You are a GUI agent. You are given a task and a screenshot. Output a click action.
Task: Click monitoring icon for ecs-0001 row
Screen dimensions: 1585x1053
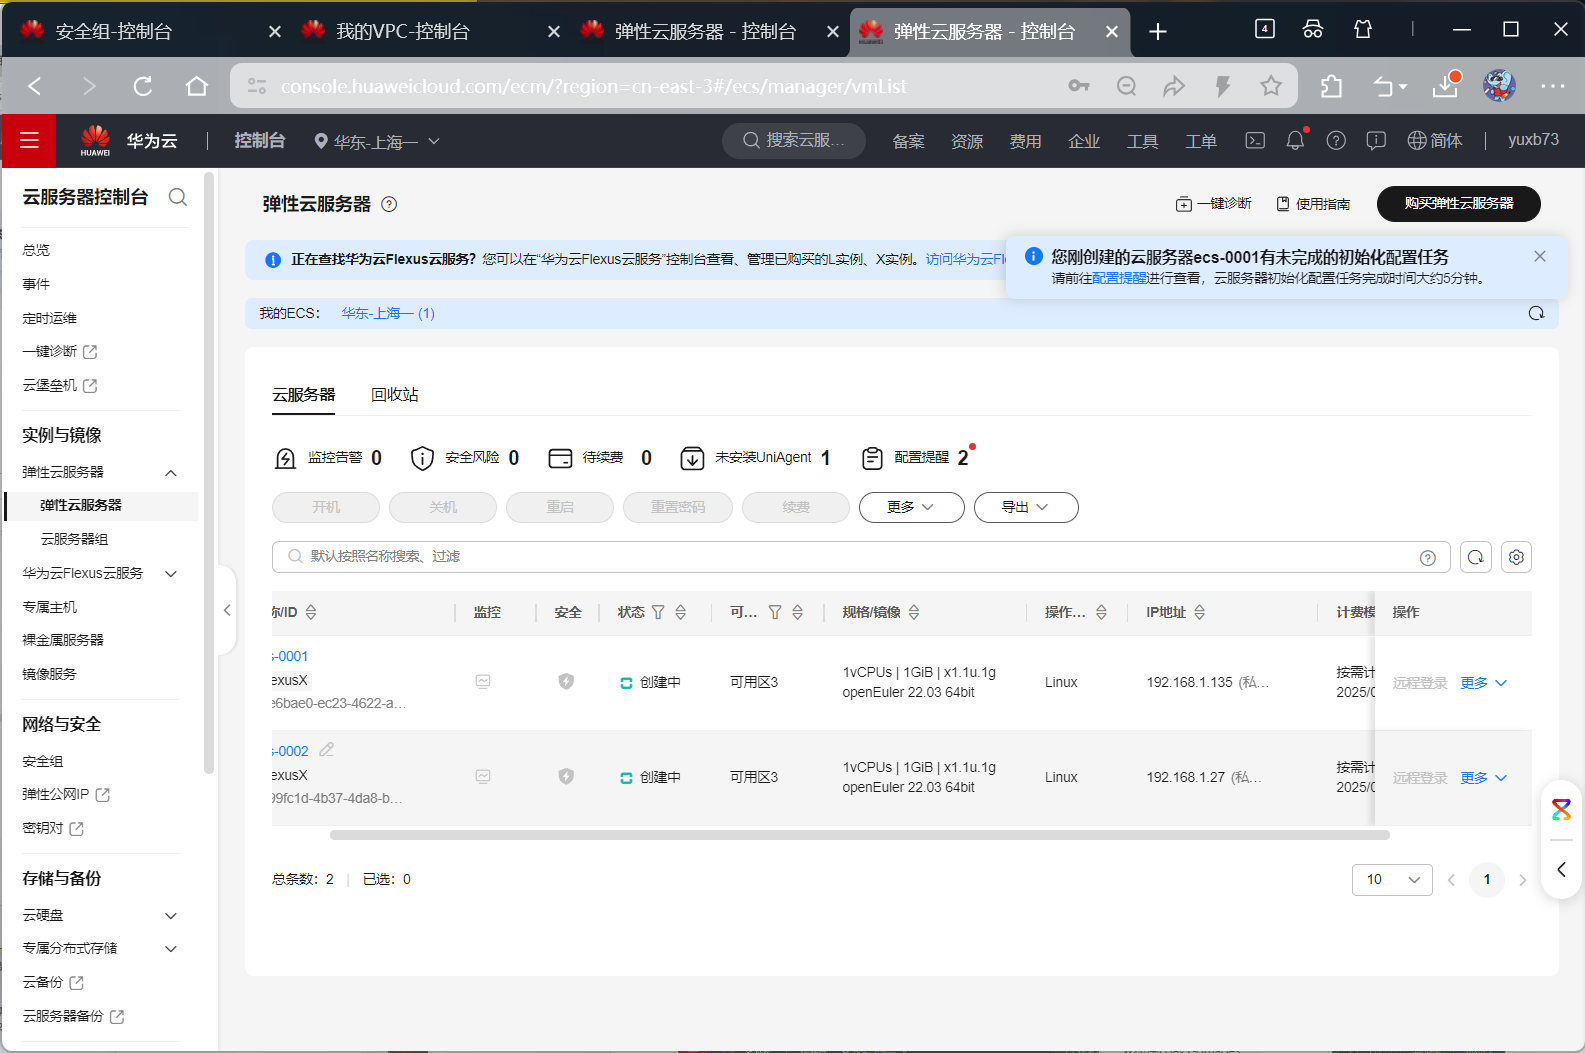[x=483, y=682]
